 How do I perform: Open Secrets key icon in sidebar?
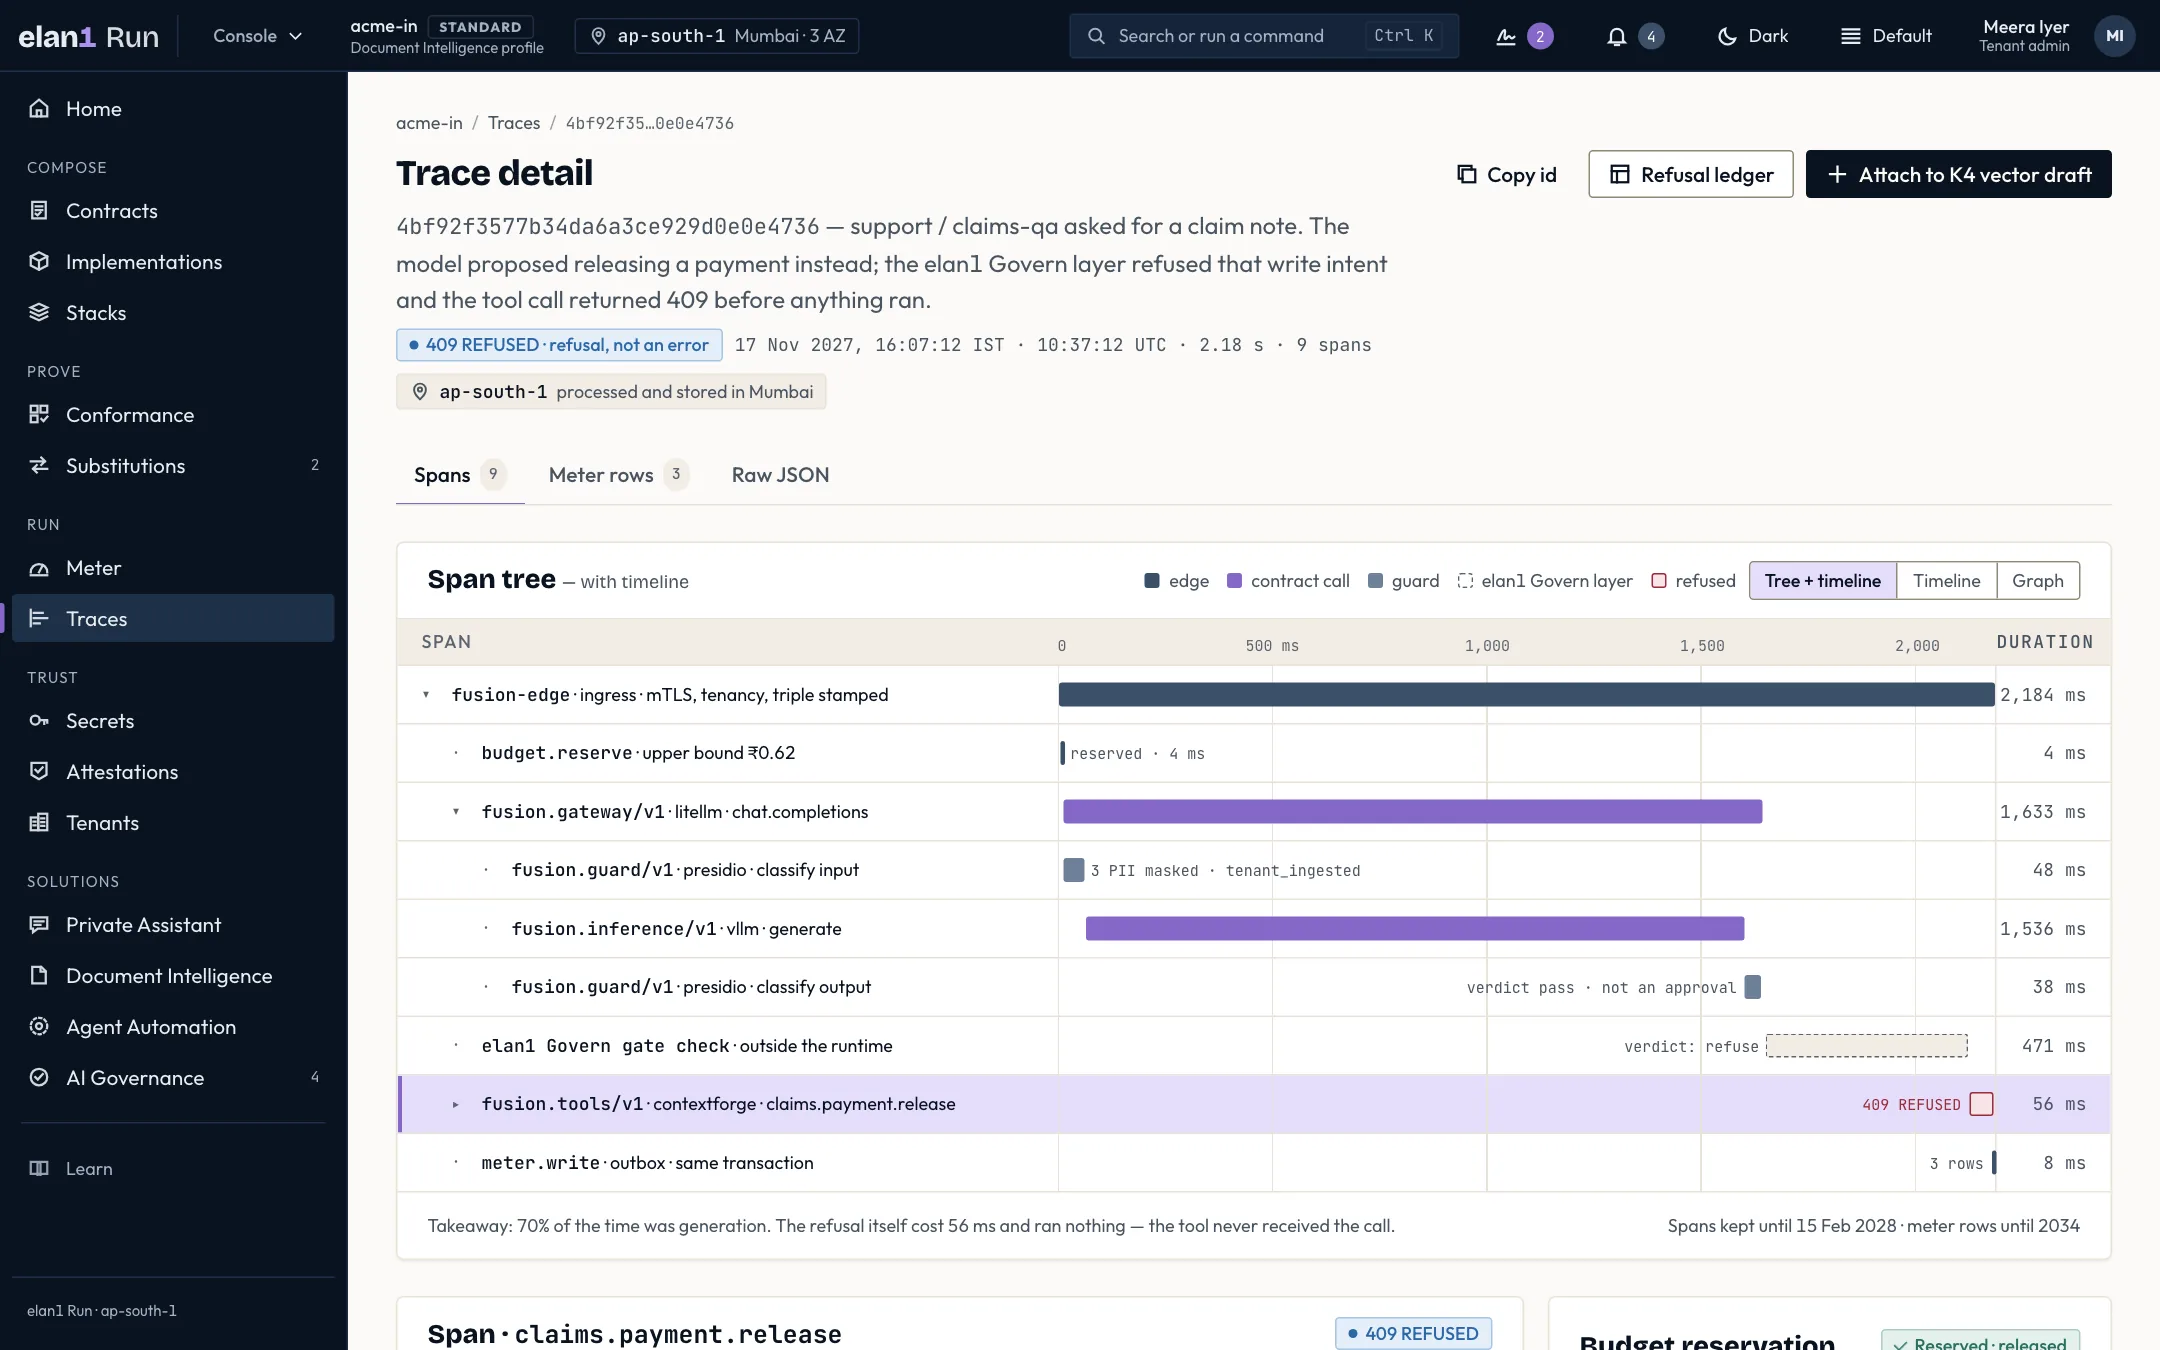[39, 720]
